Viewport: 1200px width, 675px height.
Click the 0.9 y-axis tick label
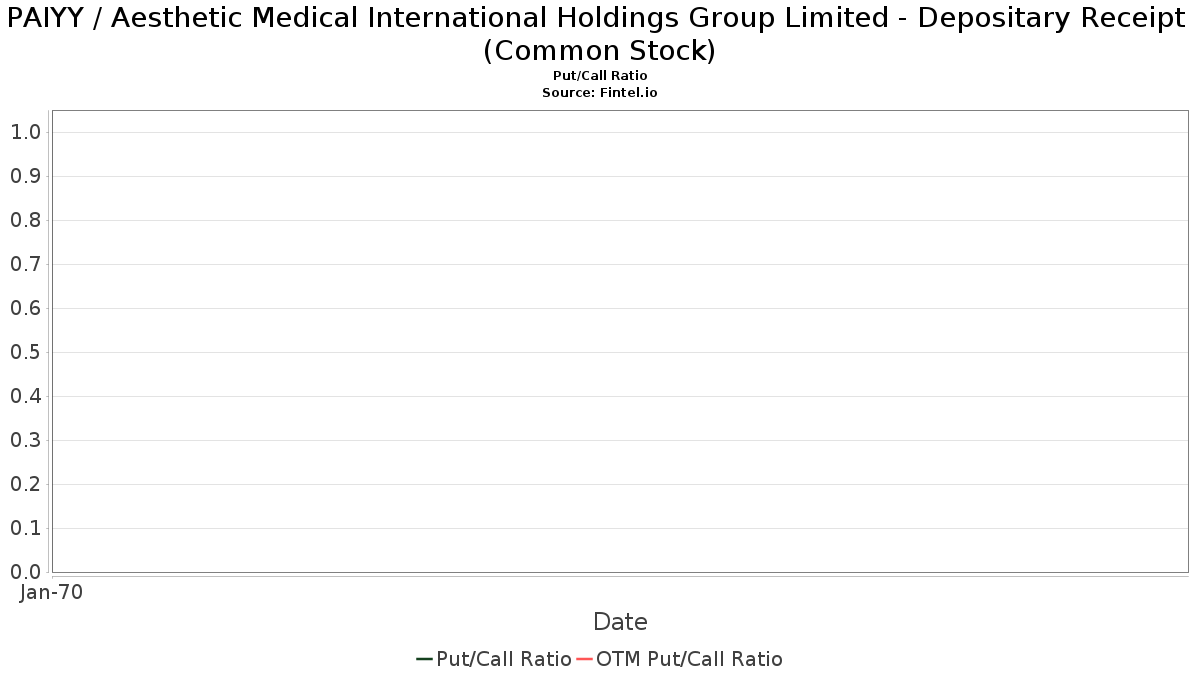25,176
